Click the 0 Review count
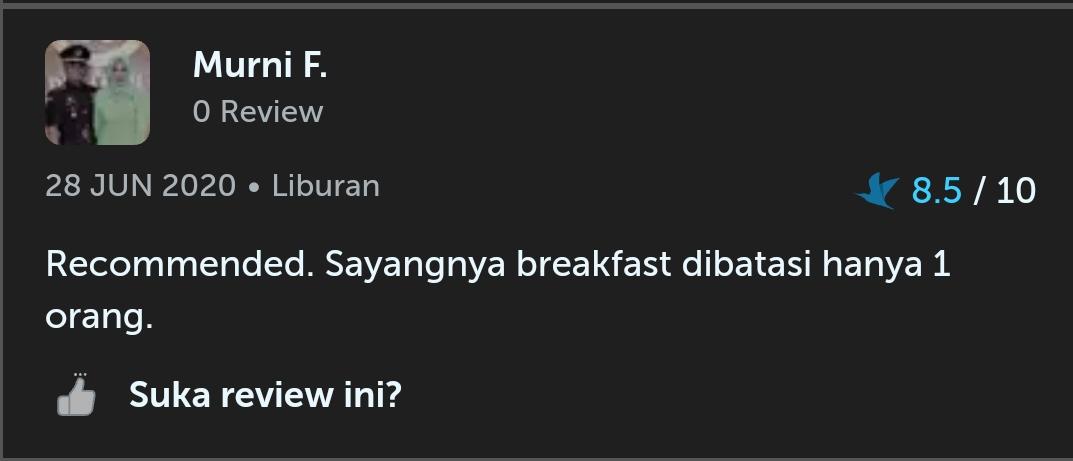Screen dimensions: 1073x461 [258, 111]
